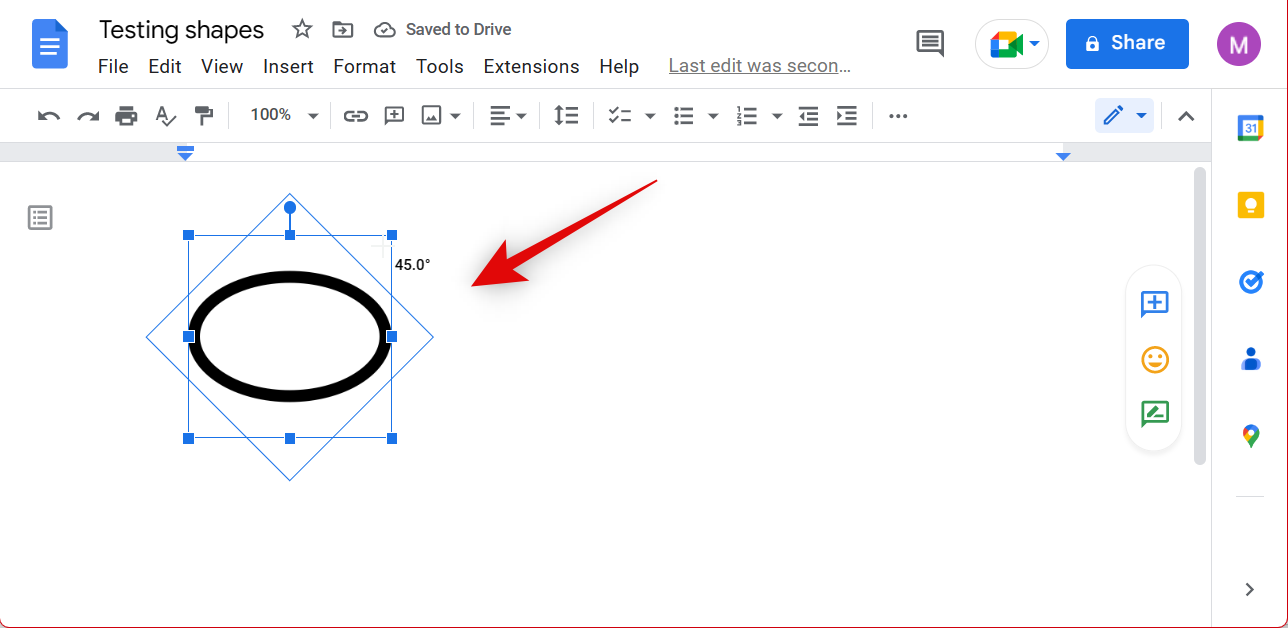The height and width of the screenshot is (628, 1288).
Task: Click the Undo arrow icon
Action: click(48, 116)
